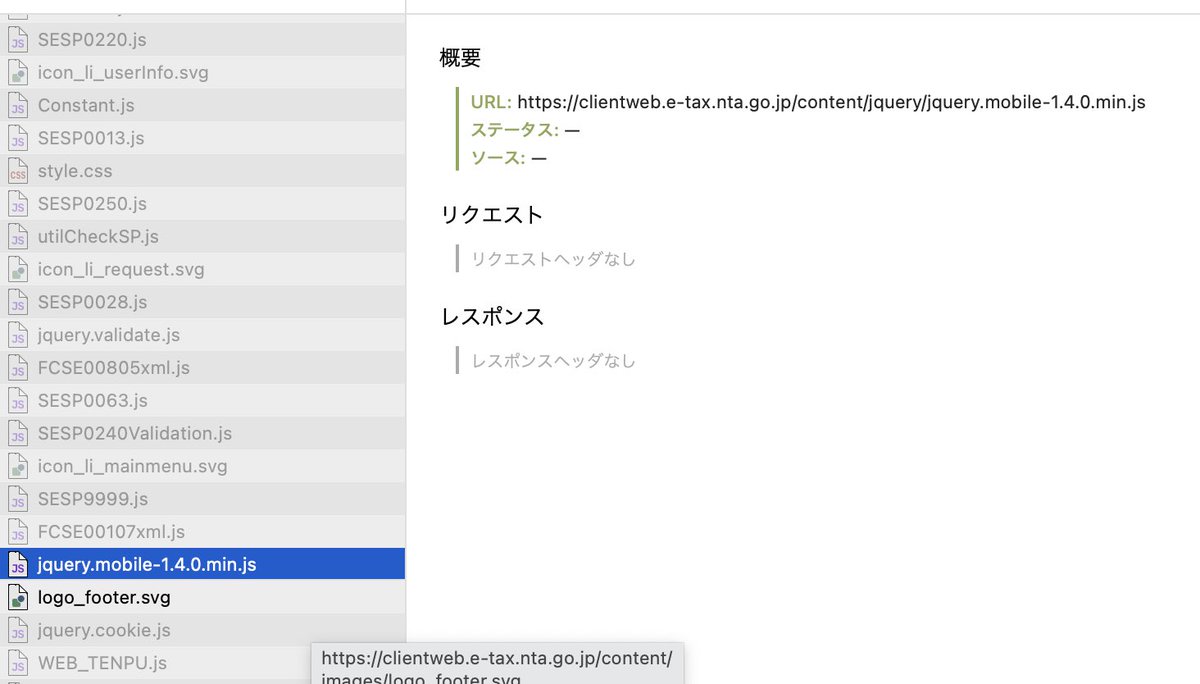Click the JS icon beside jquery.validate.js

(17, 335)
